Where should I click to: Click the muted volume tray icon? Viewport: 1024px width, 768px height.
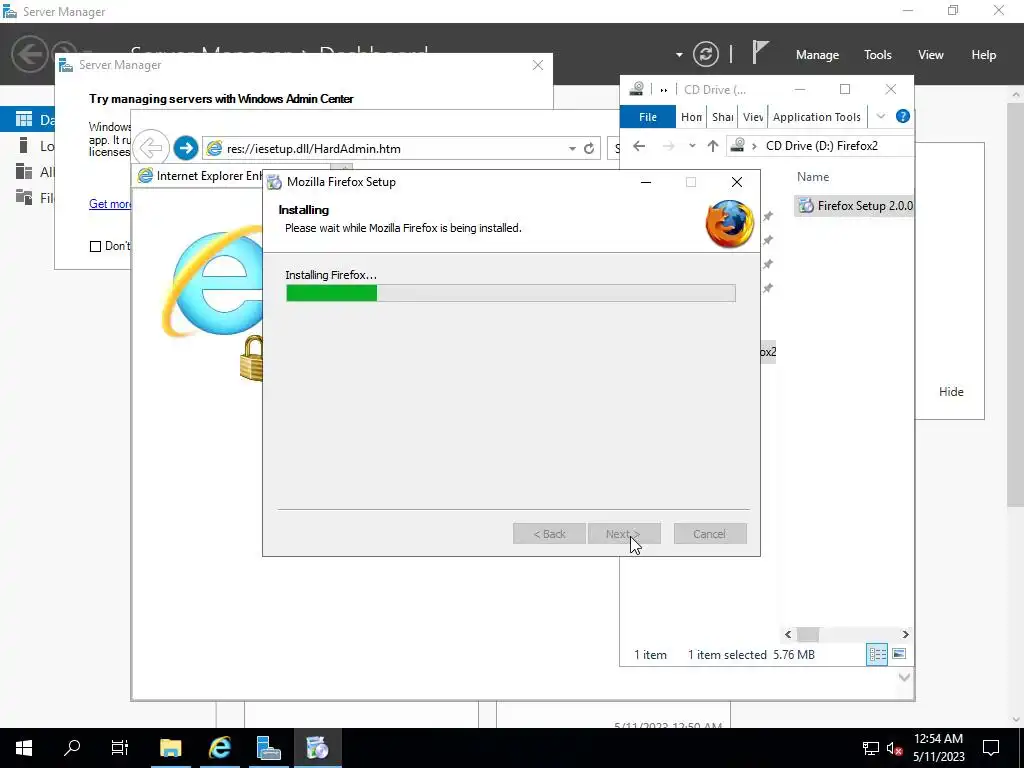pyautogui.click(x=894, y=748)
